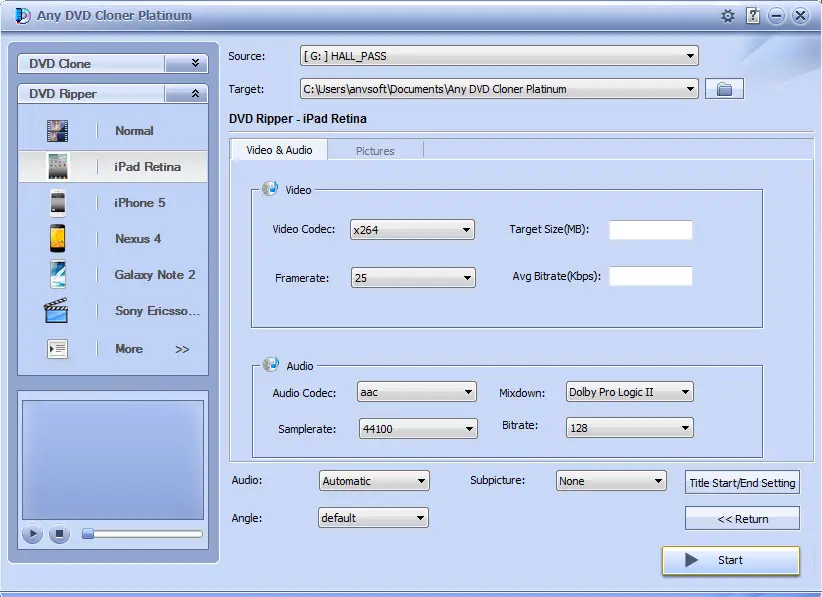Click the Start button
This screenshot has height=597, width=822.
click(731, 560)
